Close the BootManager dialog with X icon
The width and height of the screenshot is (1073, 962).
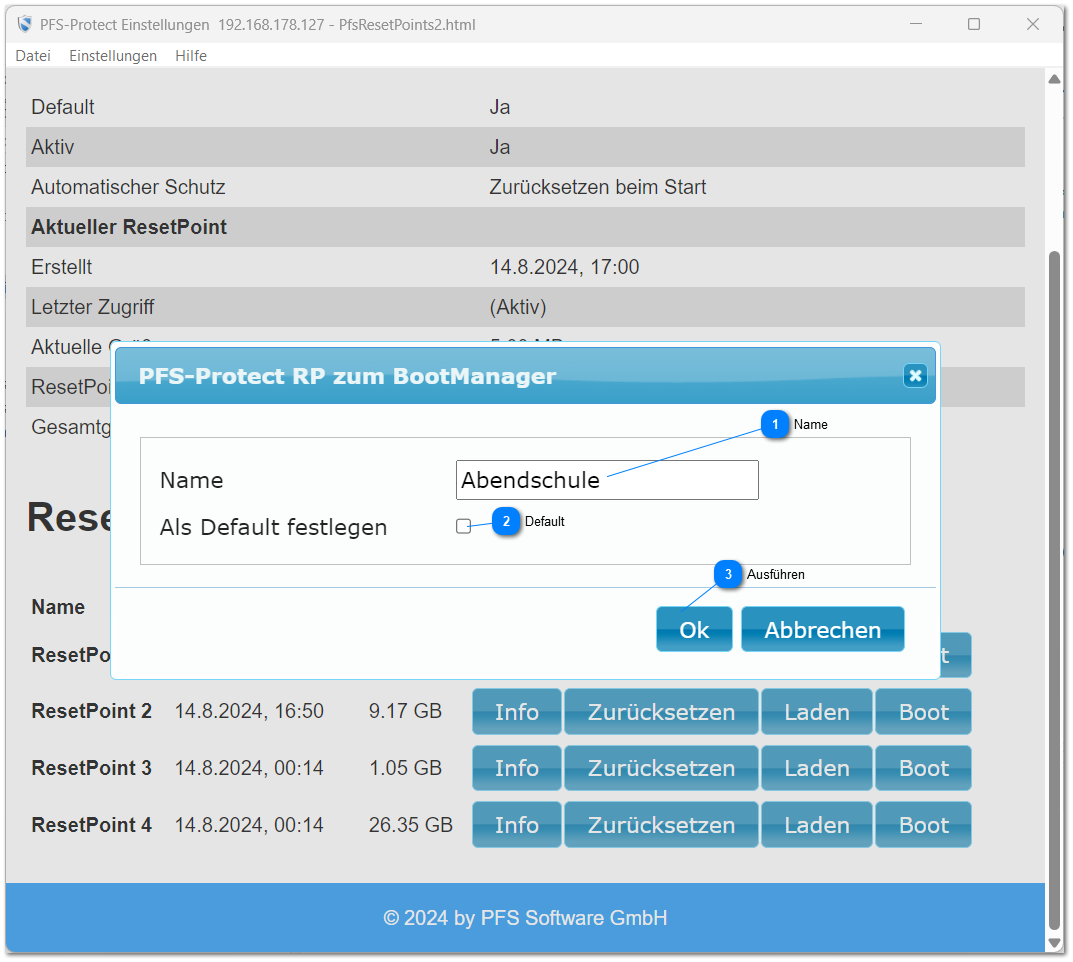click(x=914, y=376)
